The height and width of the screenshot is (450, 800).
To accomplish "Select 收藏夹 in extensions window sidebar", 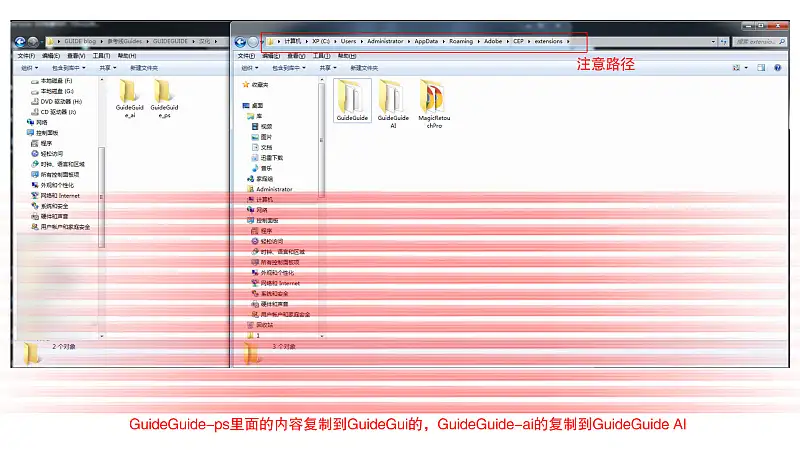I will coord(255,85).
